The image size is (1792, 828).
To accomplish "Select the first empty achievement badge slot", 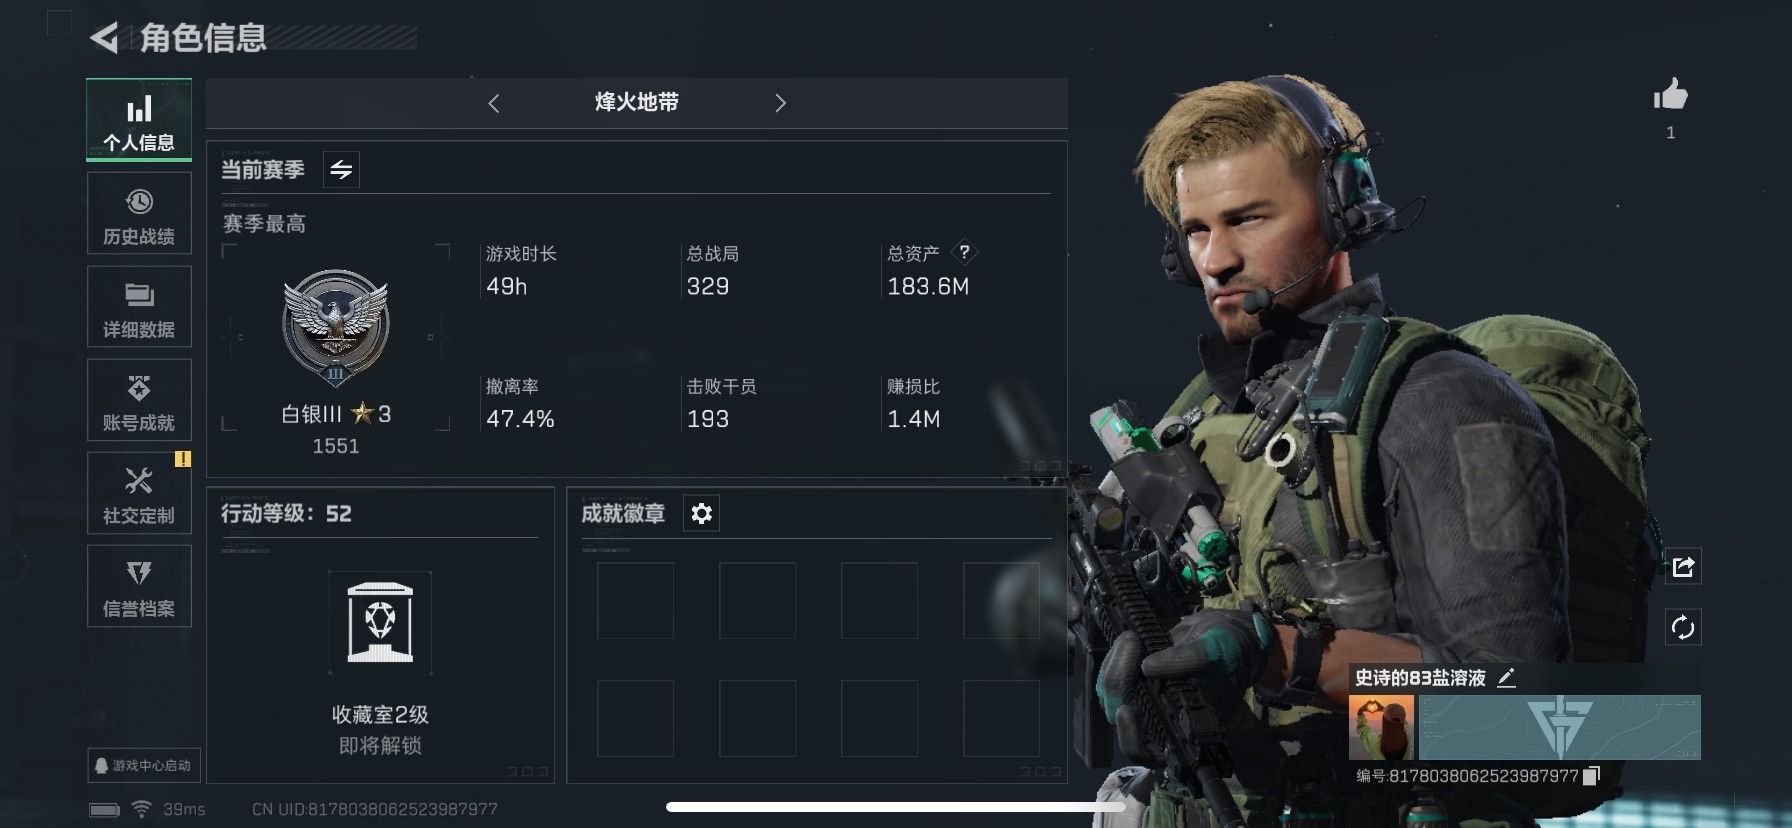I will [635, 600].
